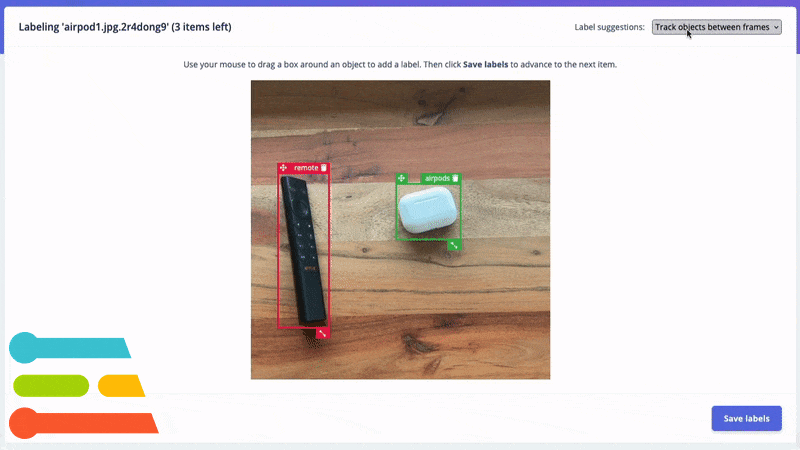Open the 'Track objects between frames' dropdown

point(716,27)
